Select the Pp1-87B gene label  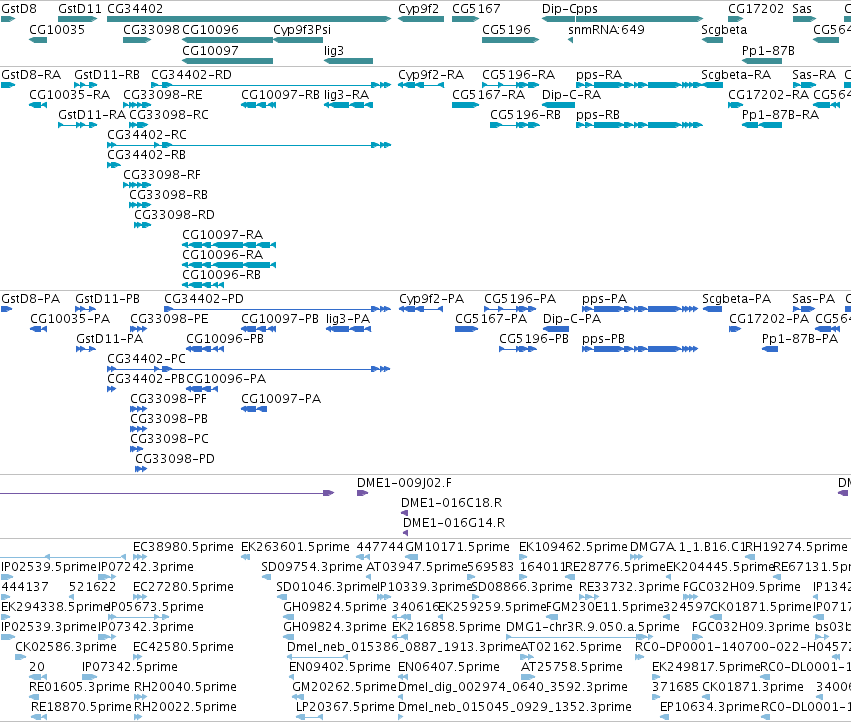[768, 50]
